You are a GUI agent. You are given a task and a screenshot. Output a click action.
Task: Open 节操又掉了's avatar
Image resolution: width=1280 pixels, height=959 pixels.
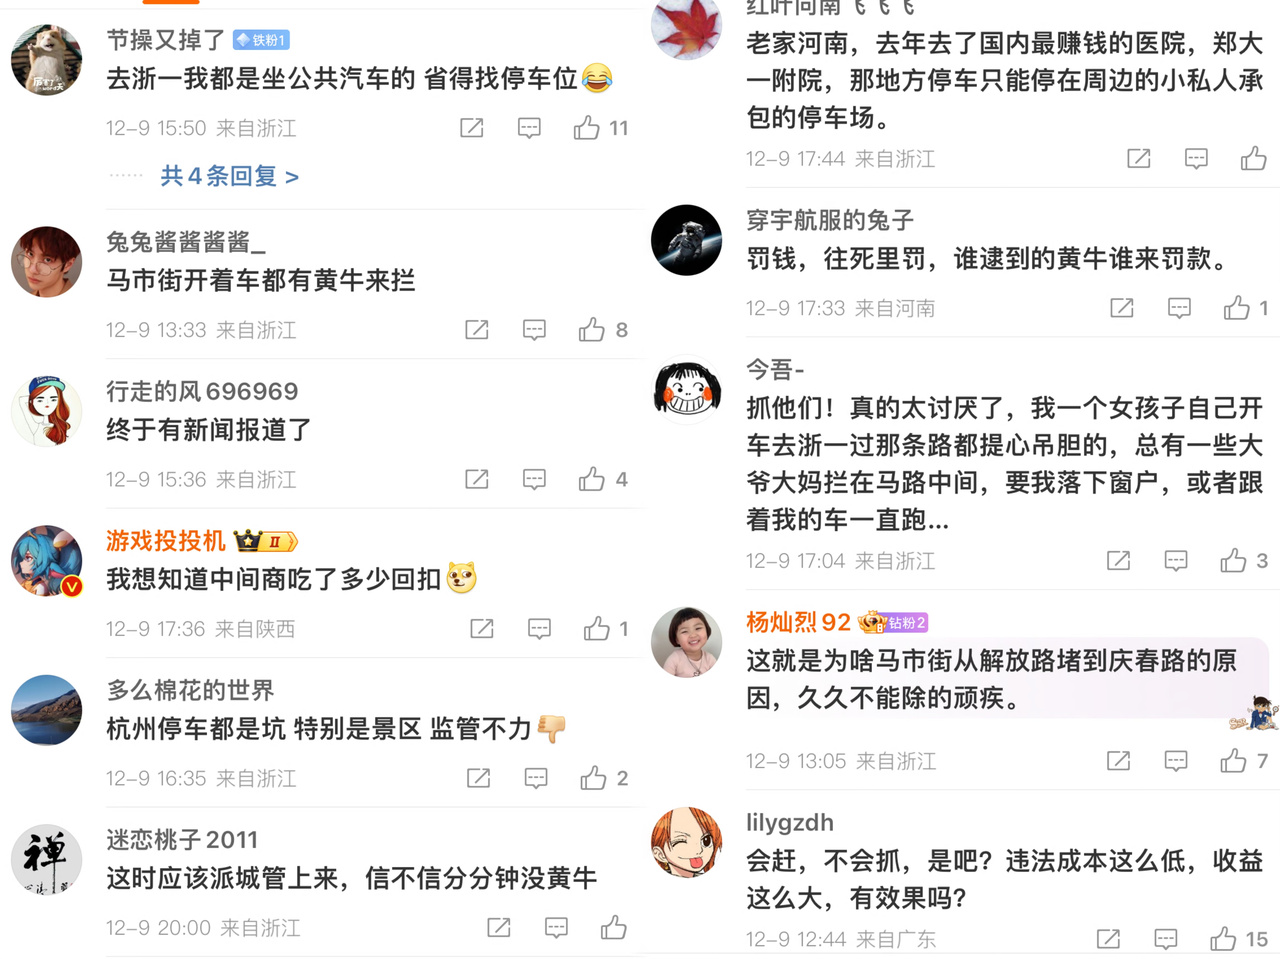[46, 60]
